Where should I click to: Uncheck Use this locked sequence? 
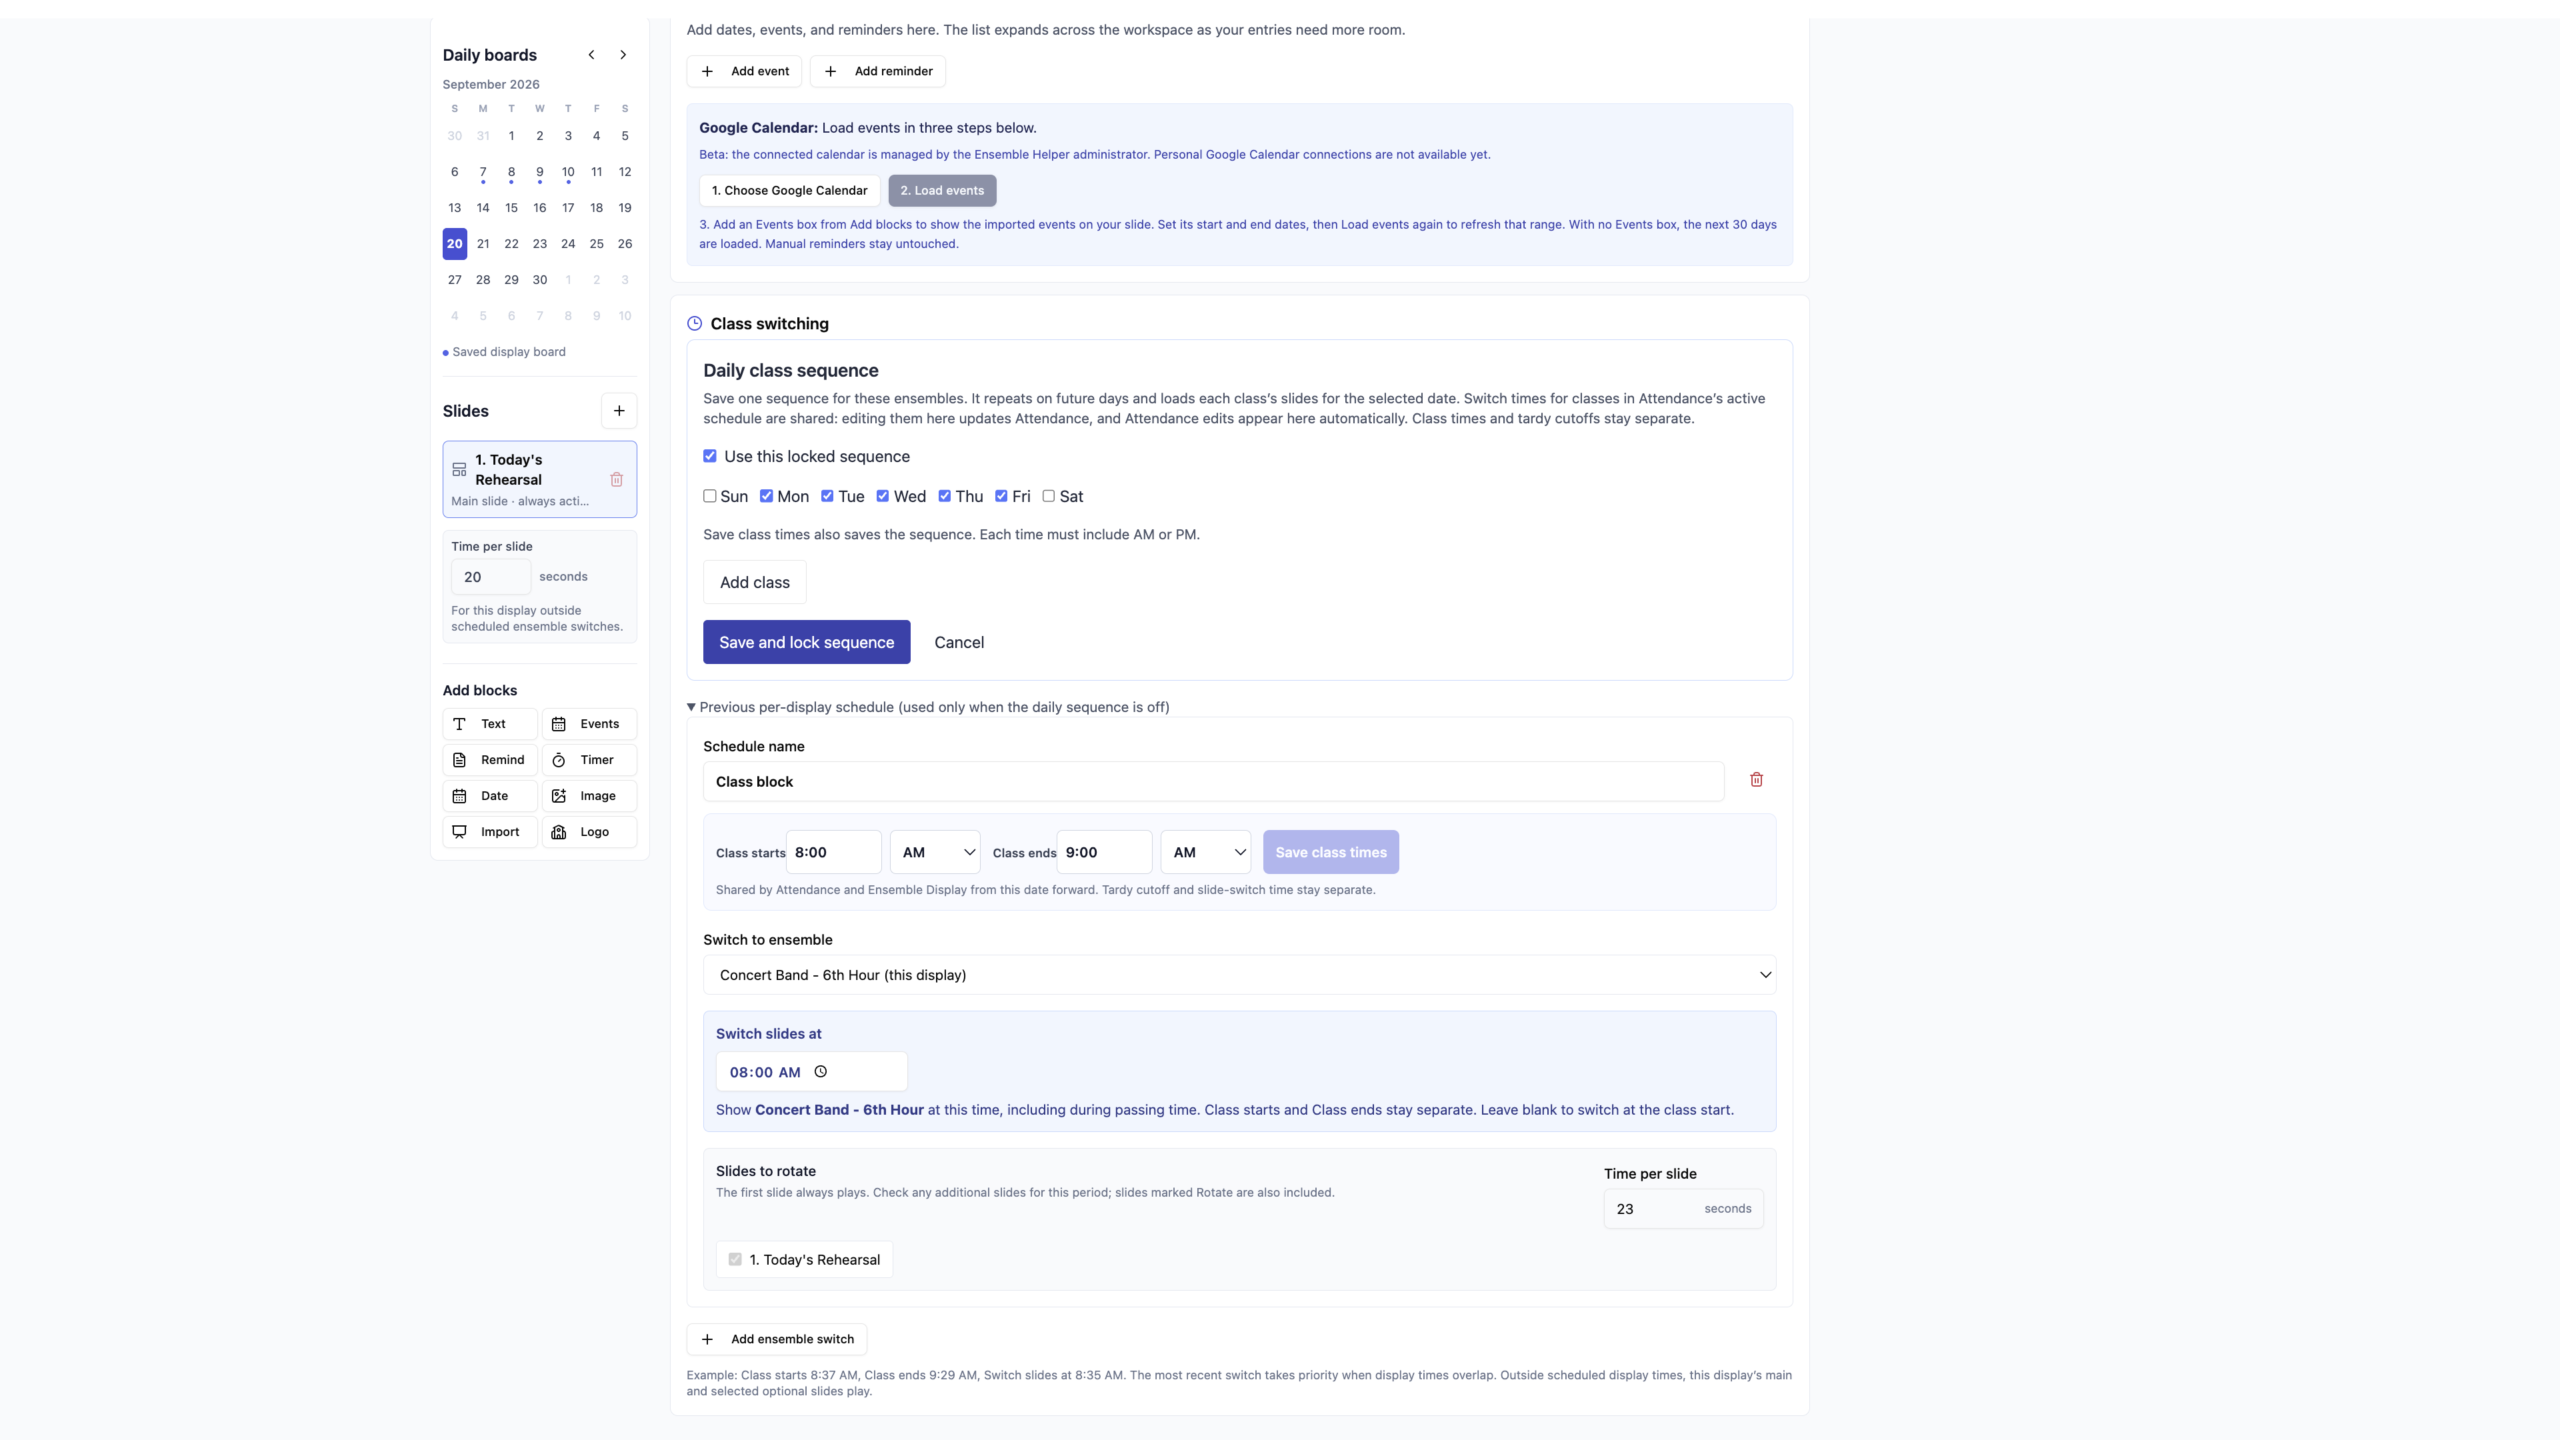click(x=710, y=456)
